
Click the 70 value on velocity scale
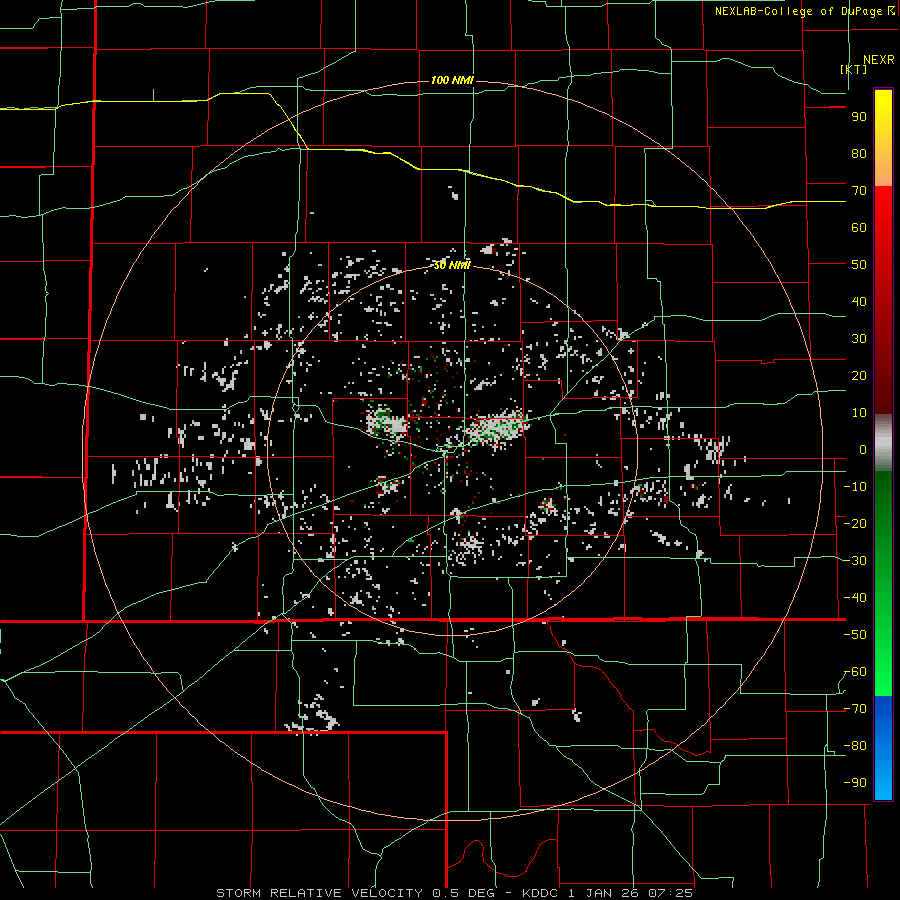859,191
